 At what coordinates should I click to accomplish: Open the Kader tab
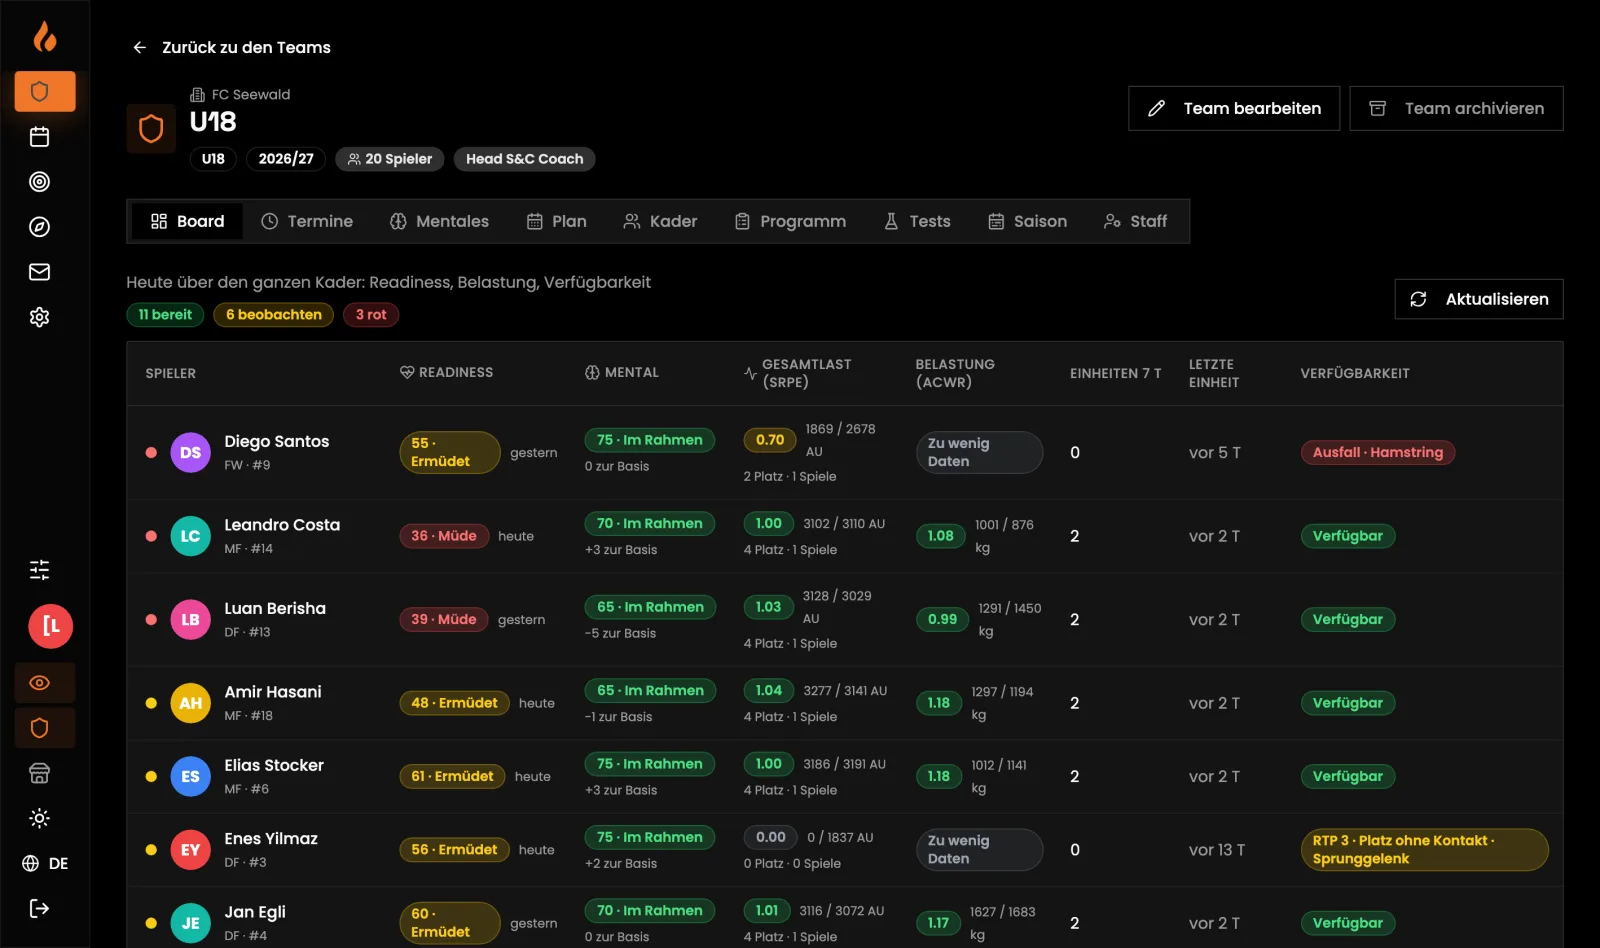[x=660, y=221]
